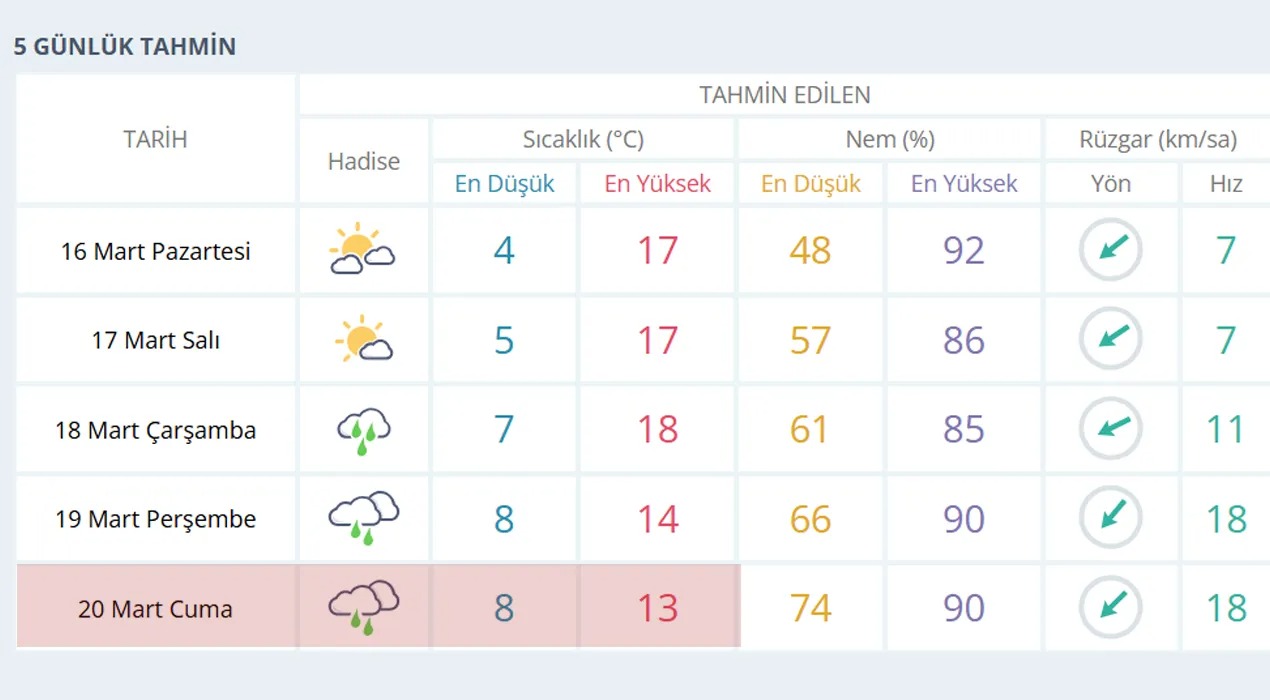Click the Nem (%) header

[x=889, y=139]
